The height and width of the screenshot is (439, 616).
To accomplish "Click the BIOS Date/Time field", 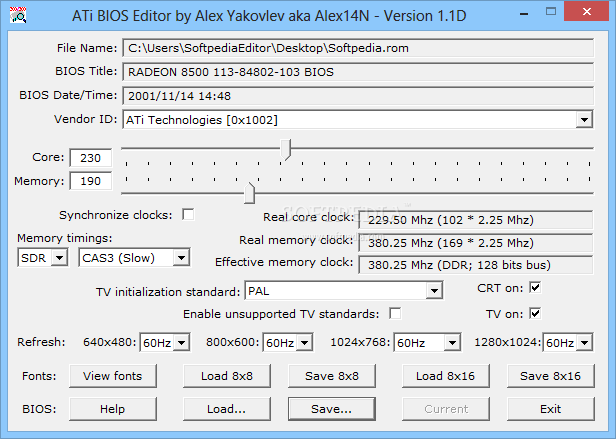I will point(358,96).
